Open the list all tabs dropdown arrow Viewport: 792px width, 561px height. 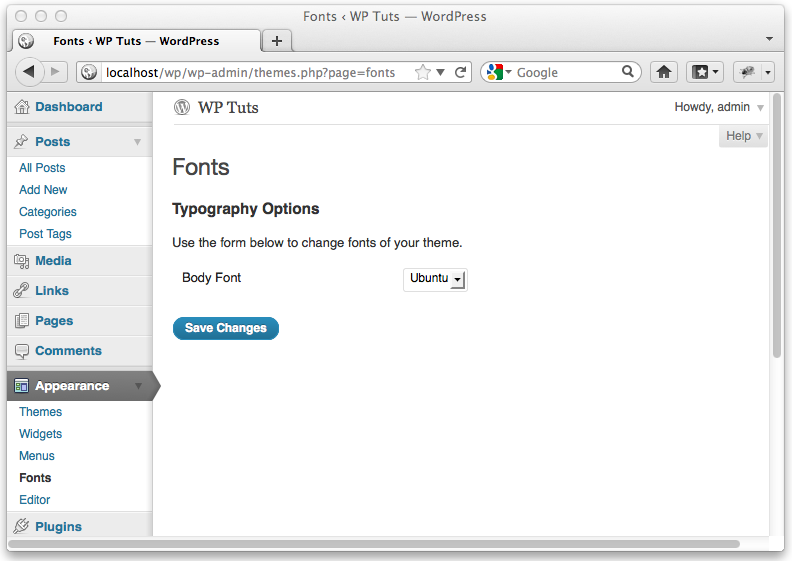[x=769, y=39]
